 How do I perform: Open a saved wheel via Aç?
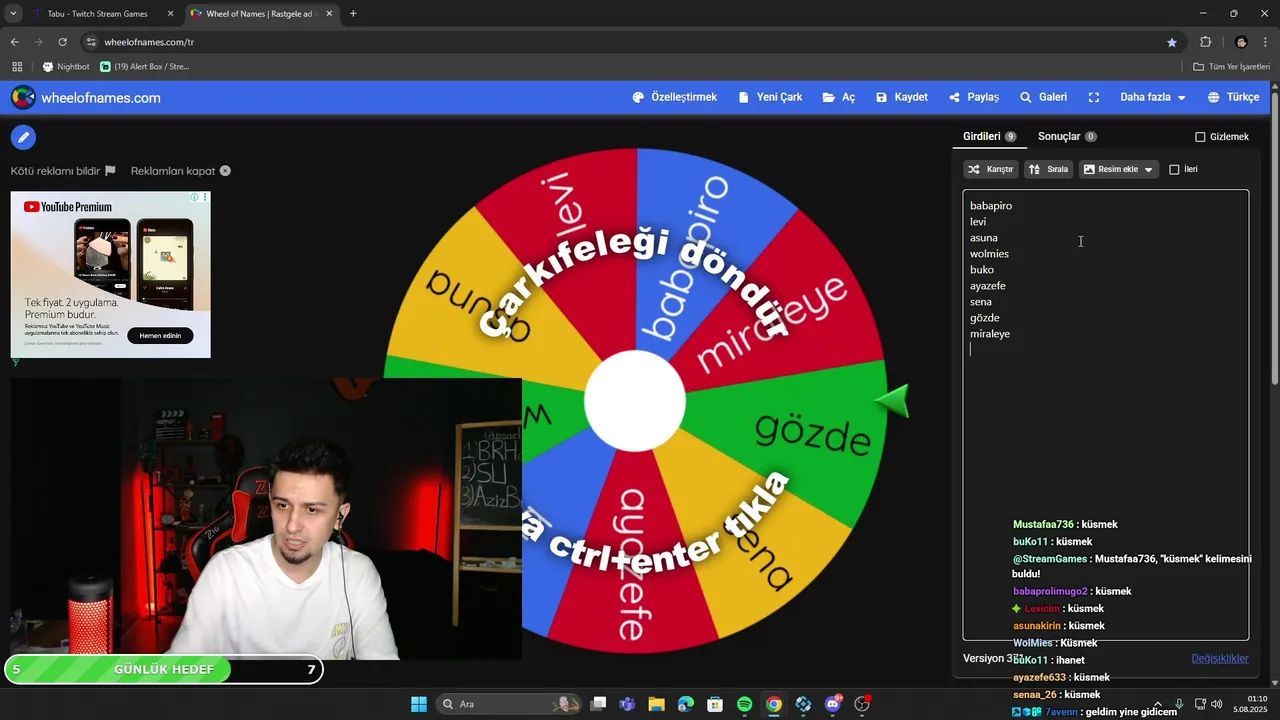839,97
